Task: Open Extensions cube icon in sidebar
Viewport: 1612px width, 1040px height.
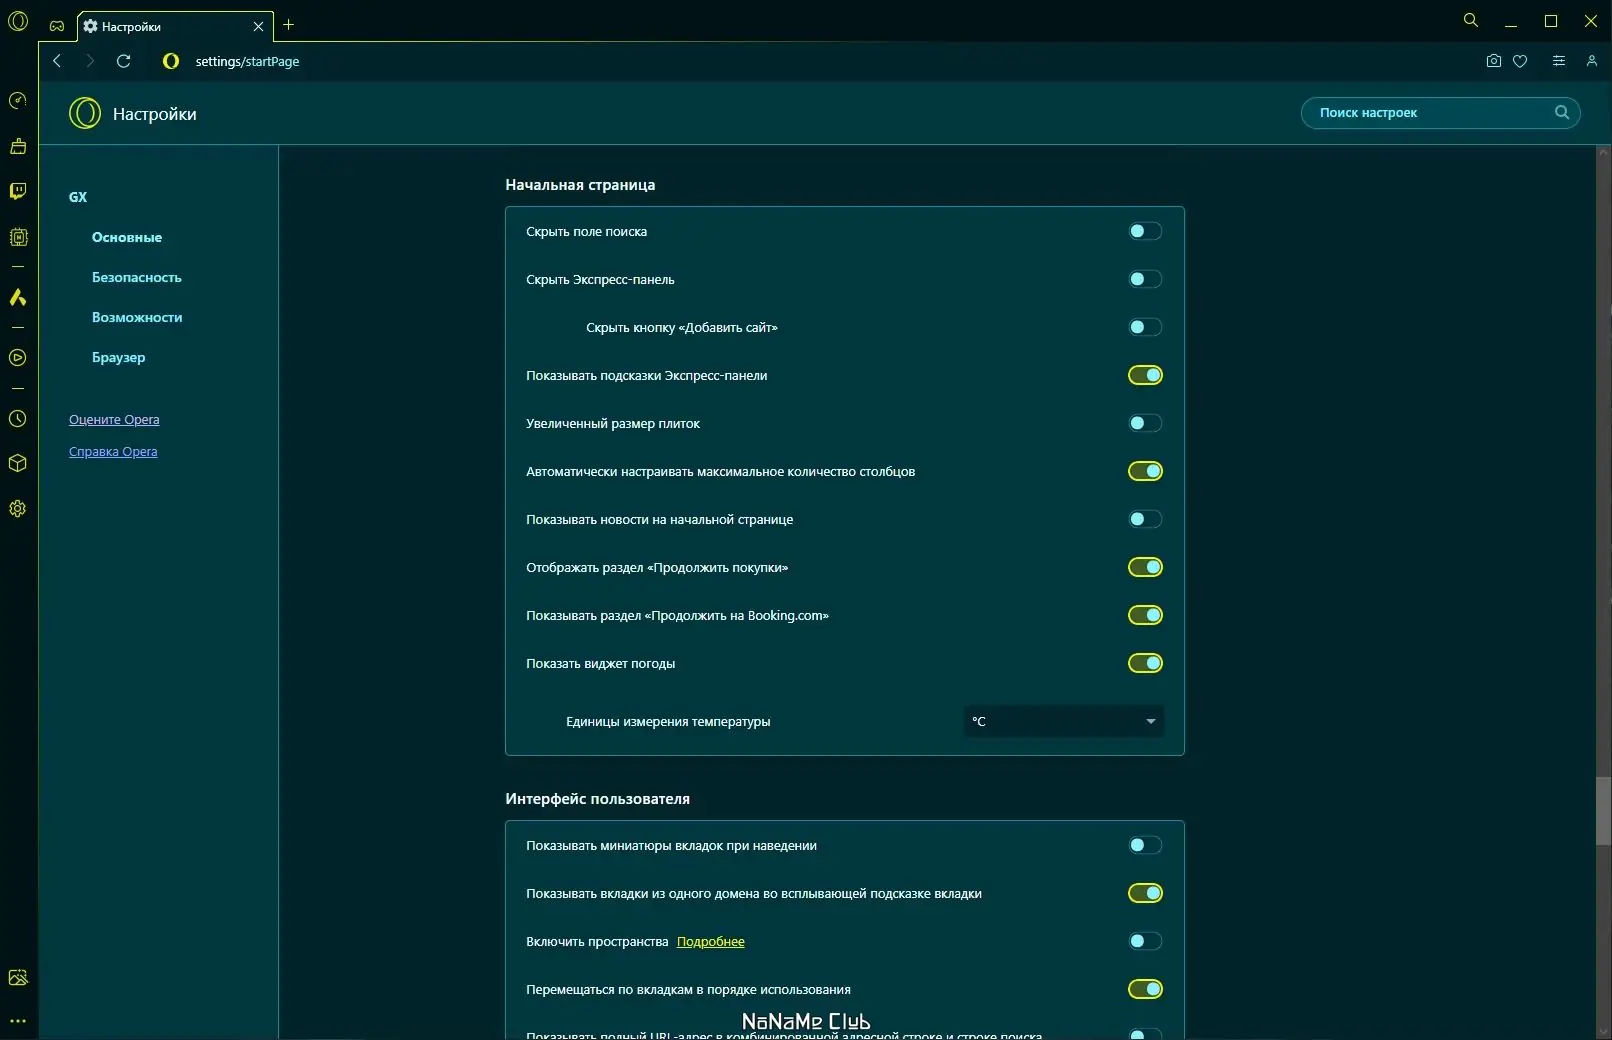Action: (x=18, y=463)
